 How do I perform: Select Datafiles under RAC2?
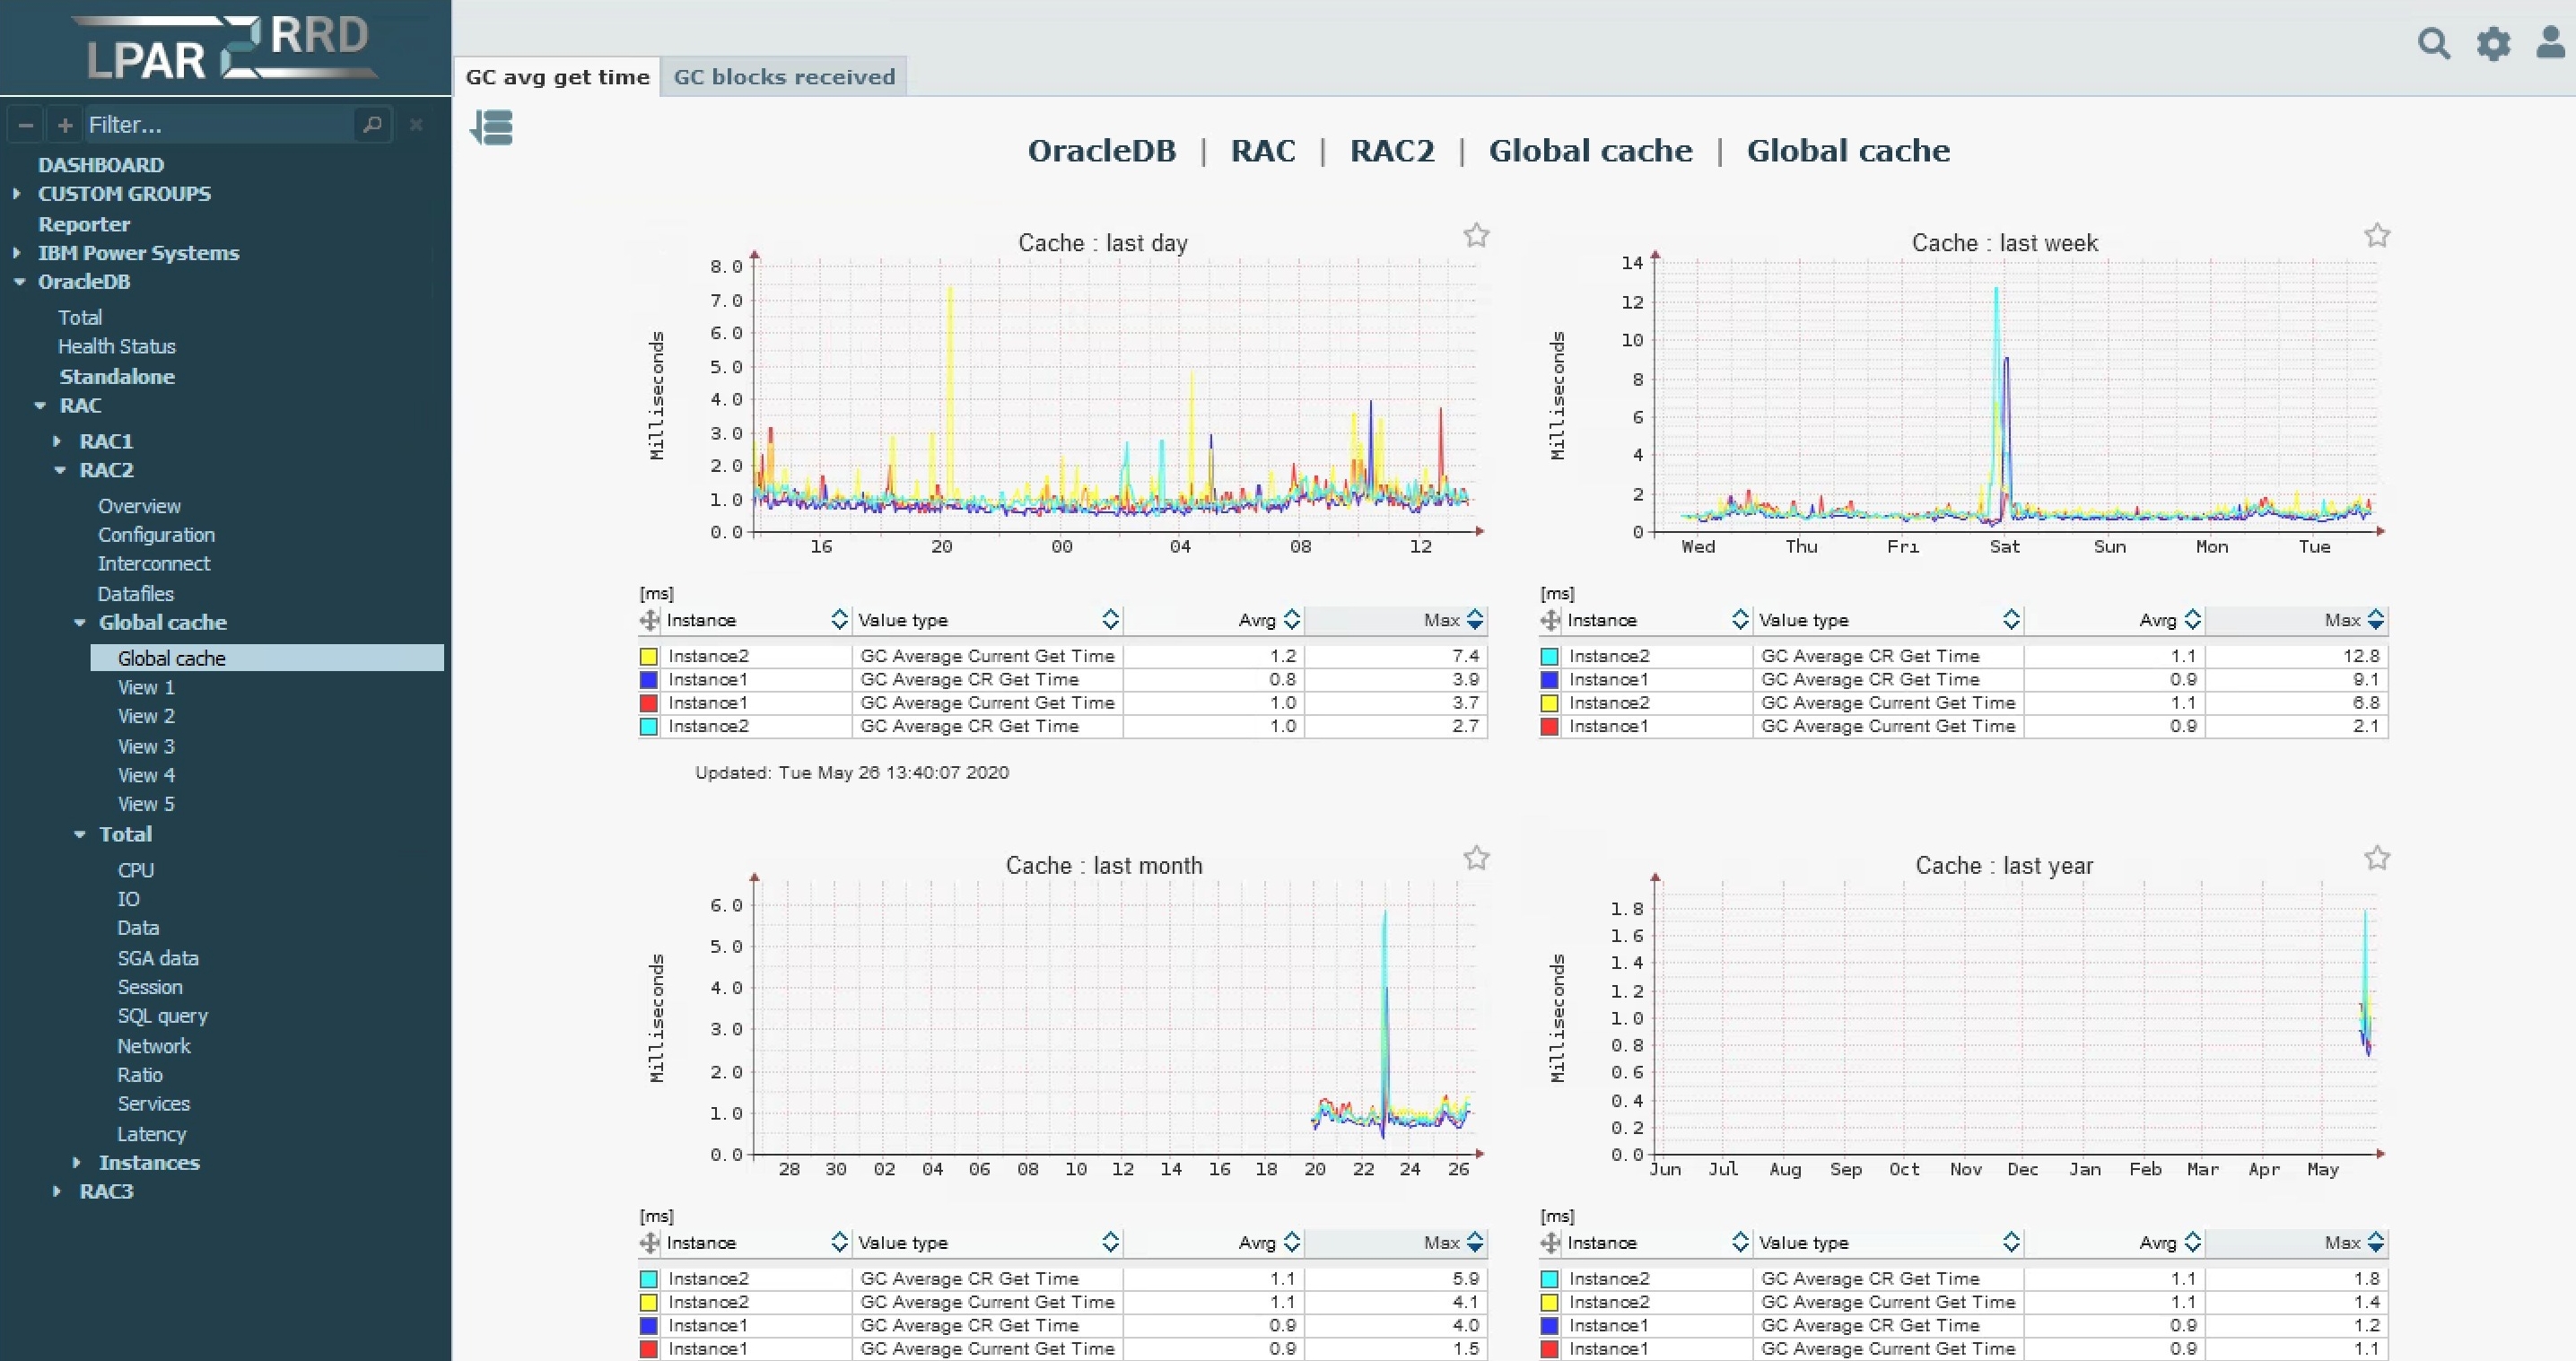coord(136,594)
